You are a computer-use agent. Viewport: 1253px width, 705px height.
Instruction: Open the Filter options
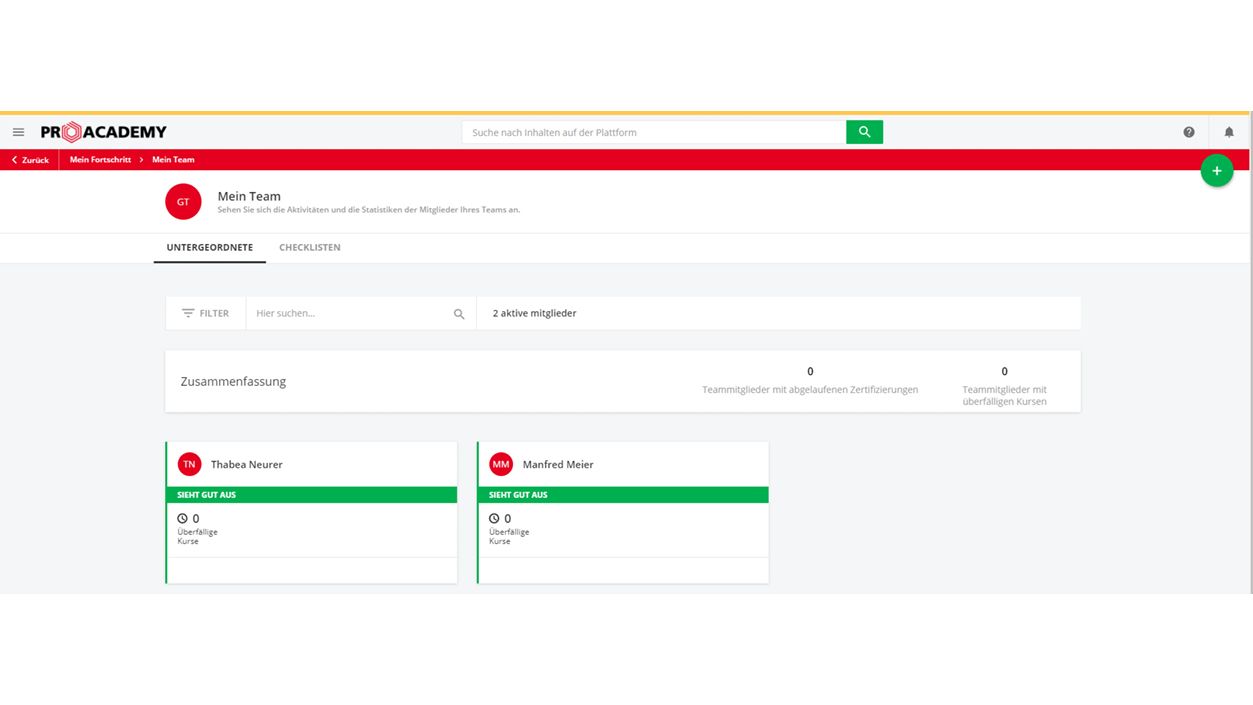205,313
